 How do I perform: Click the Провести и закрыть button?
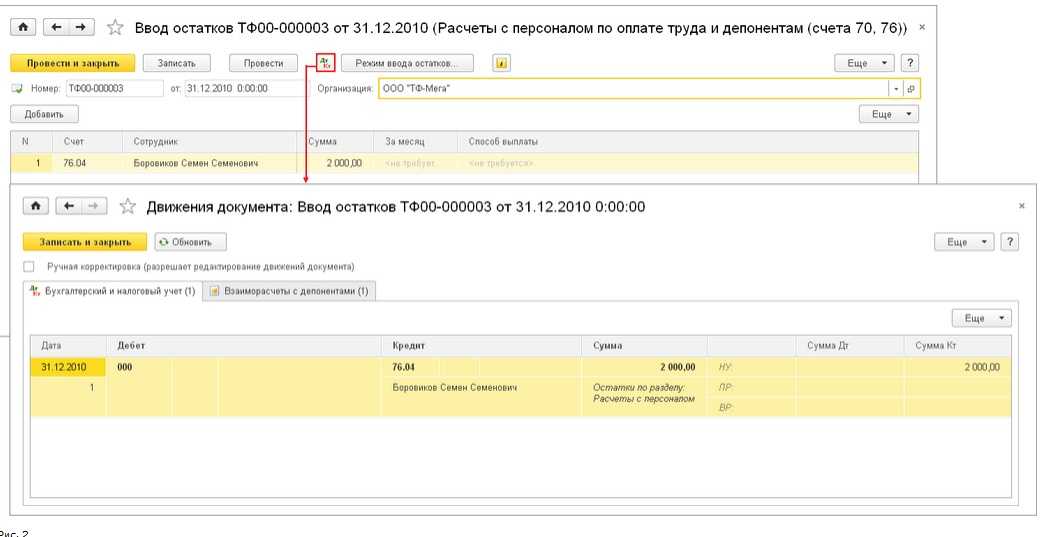72,63
